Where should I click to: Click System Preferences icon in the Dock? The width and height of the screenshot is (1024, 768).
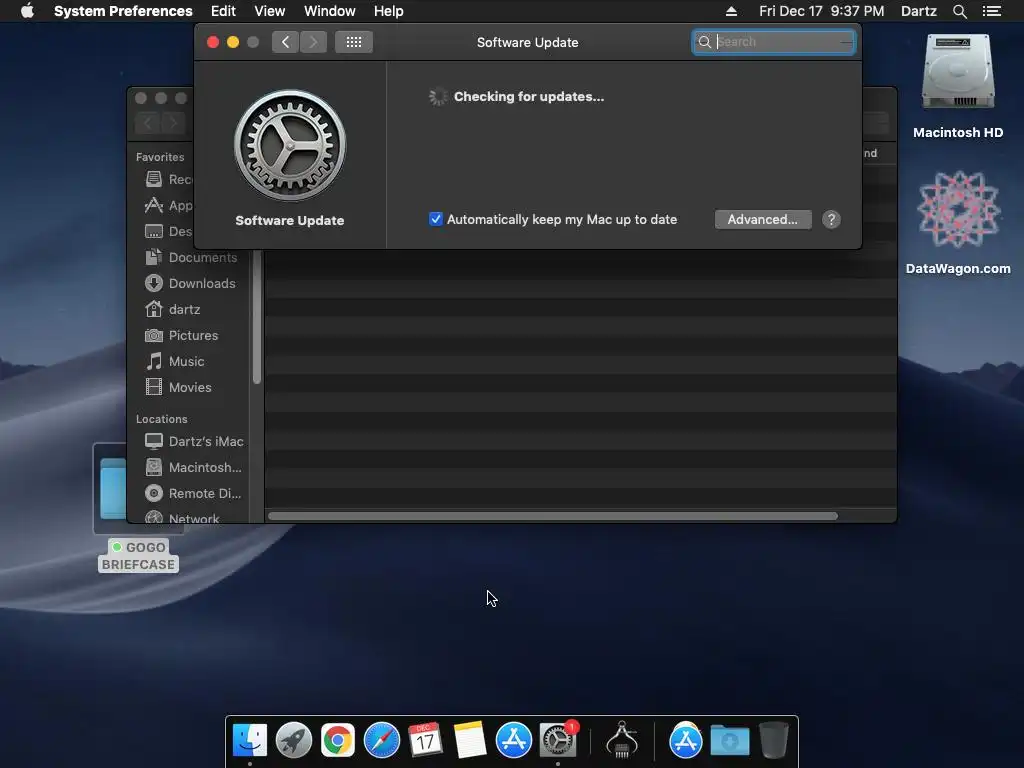point(558,741)
